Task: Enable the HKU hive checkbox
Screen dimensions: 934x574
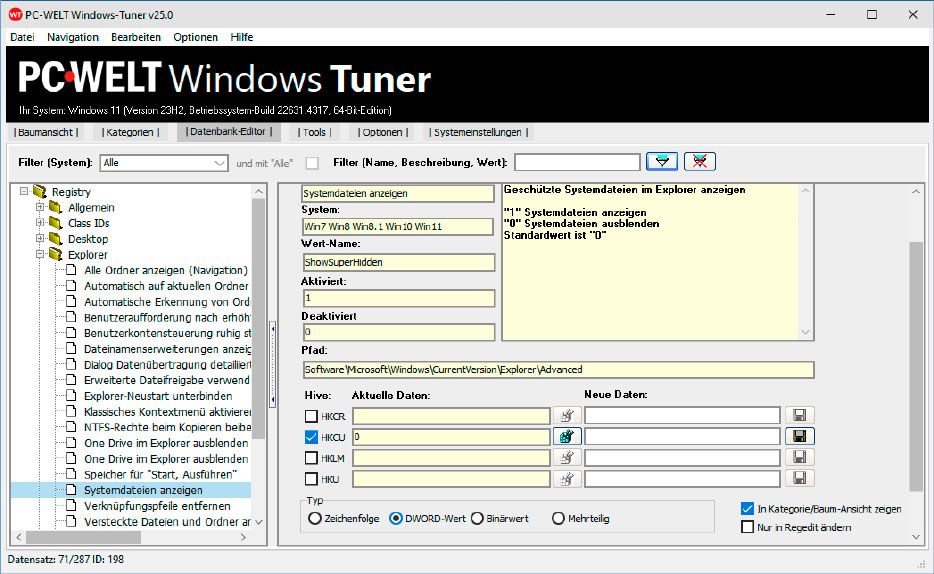Action: click(311, 479)
